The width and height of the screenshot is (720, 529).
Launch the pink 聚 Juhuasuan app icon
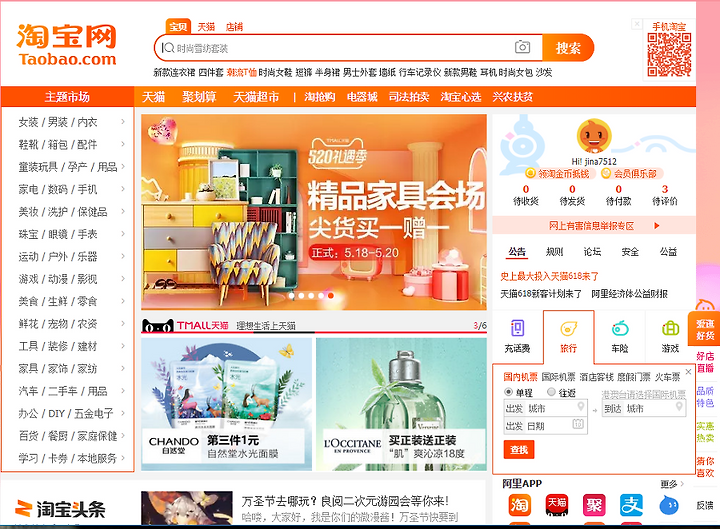coord(594,505)
